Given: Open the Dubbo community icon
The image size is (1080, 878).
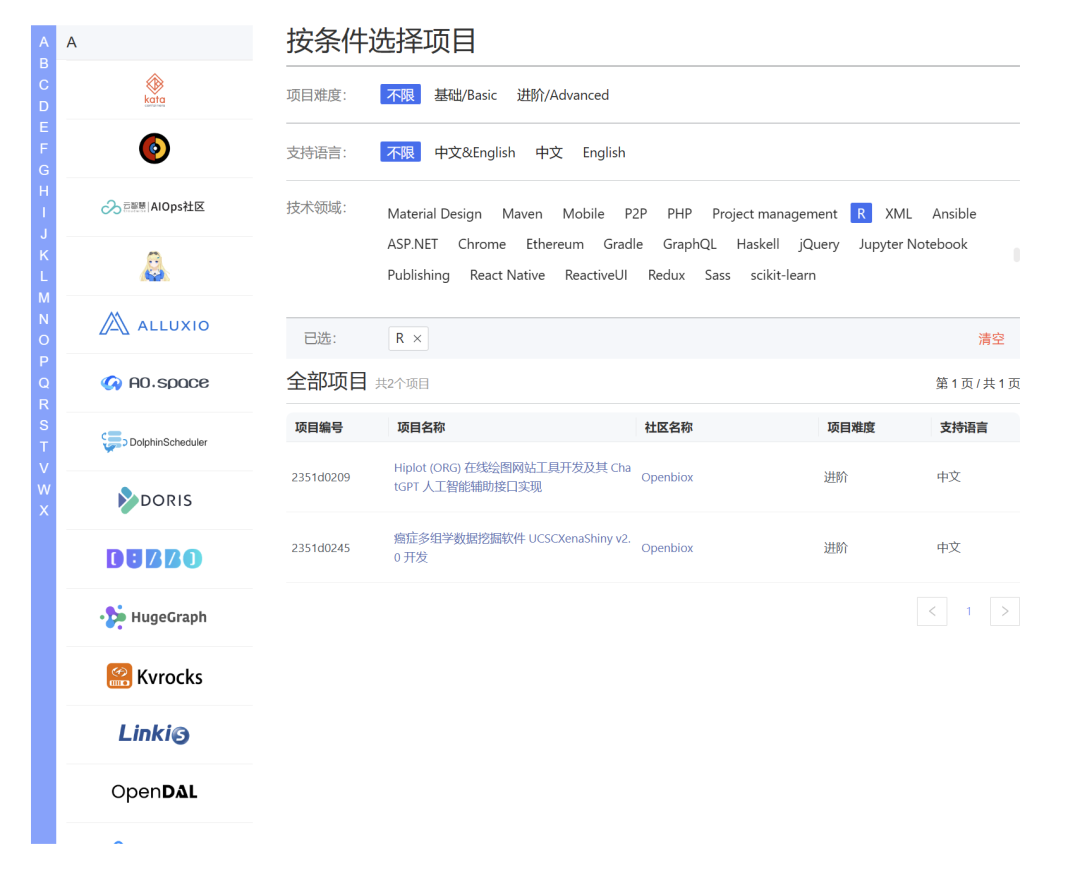Looking at the screenshot, I should 155,558.
